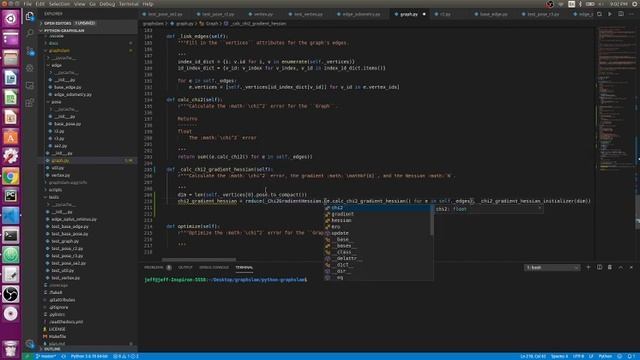Screen dimensions: 640x360
Task: Open the Debug view in activity bar
Action: [x=30, y=68]
